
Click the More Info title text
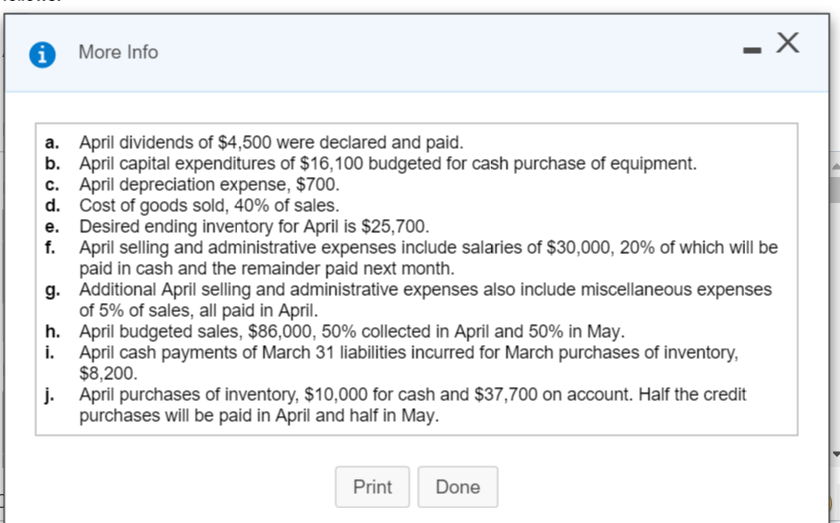point(118,52)
